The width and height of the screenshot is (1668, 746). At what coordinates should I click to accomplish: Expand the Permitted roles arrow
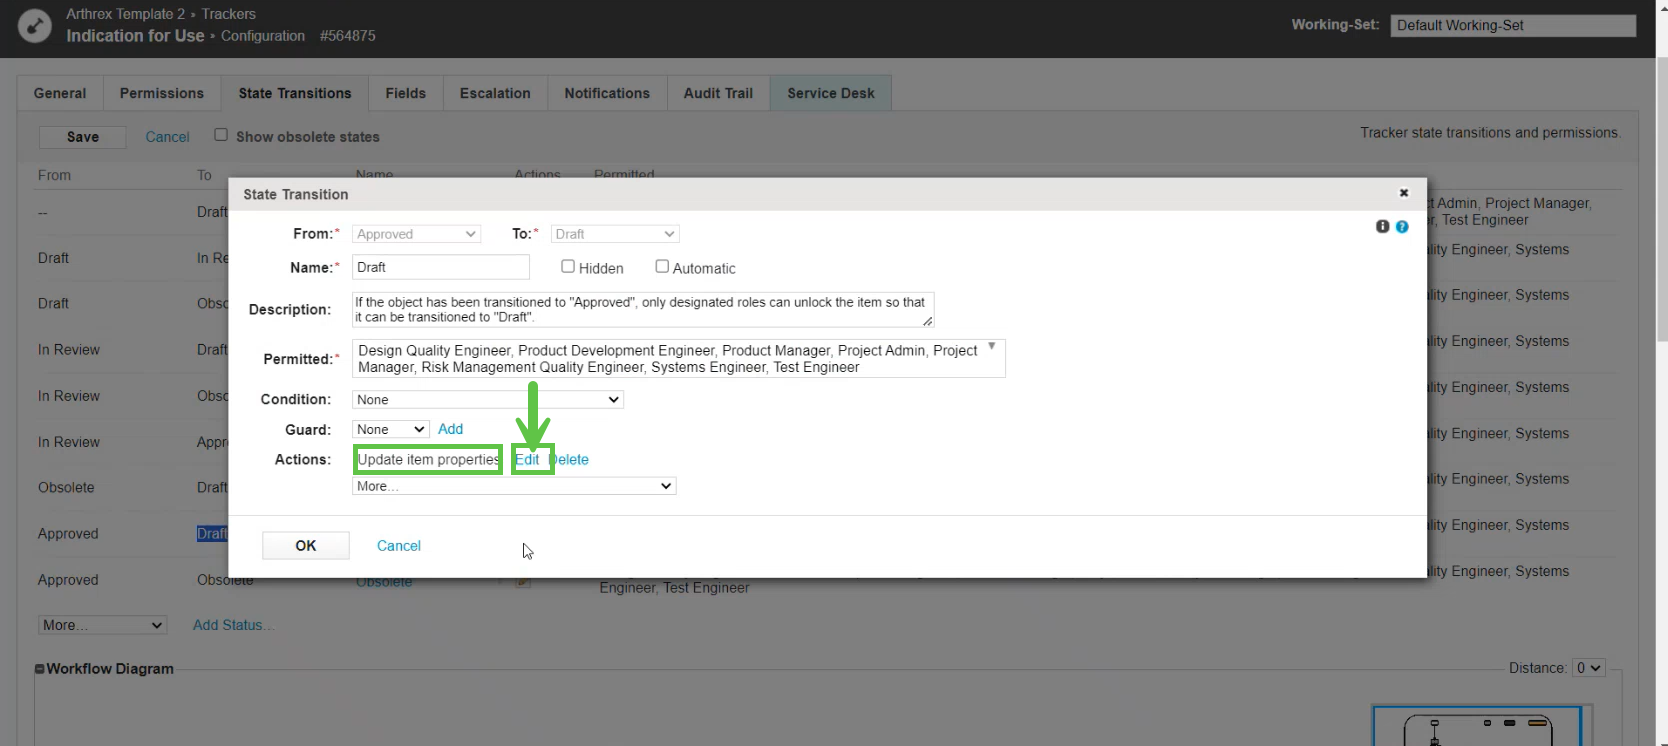(991, 347)
